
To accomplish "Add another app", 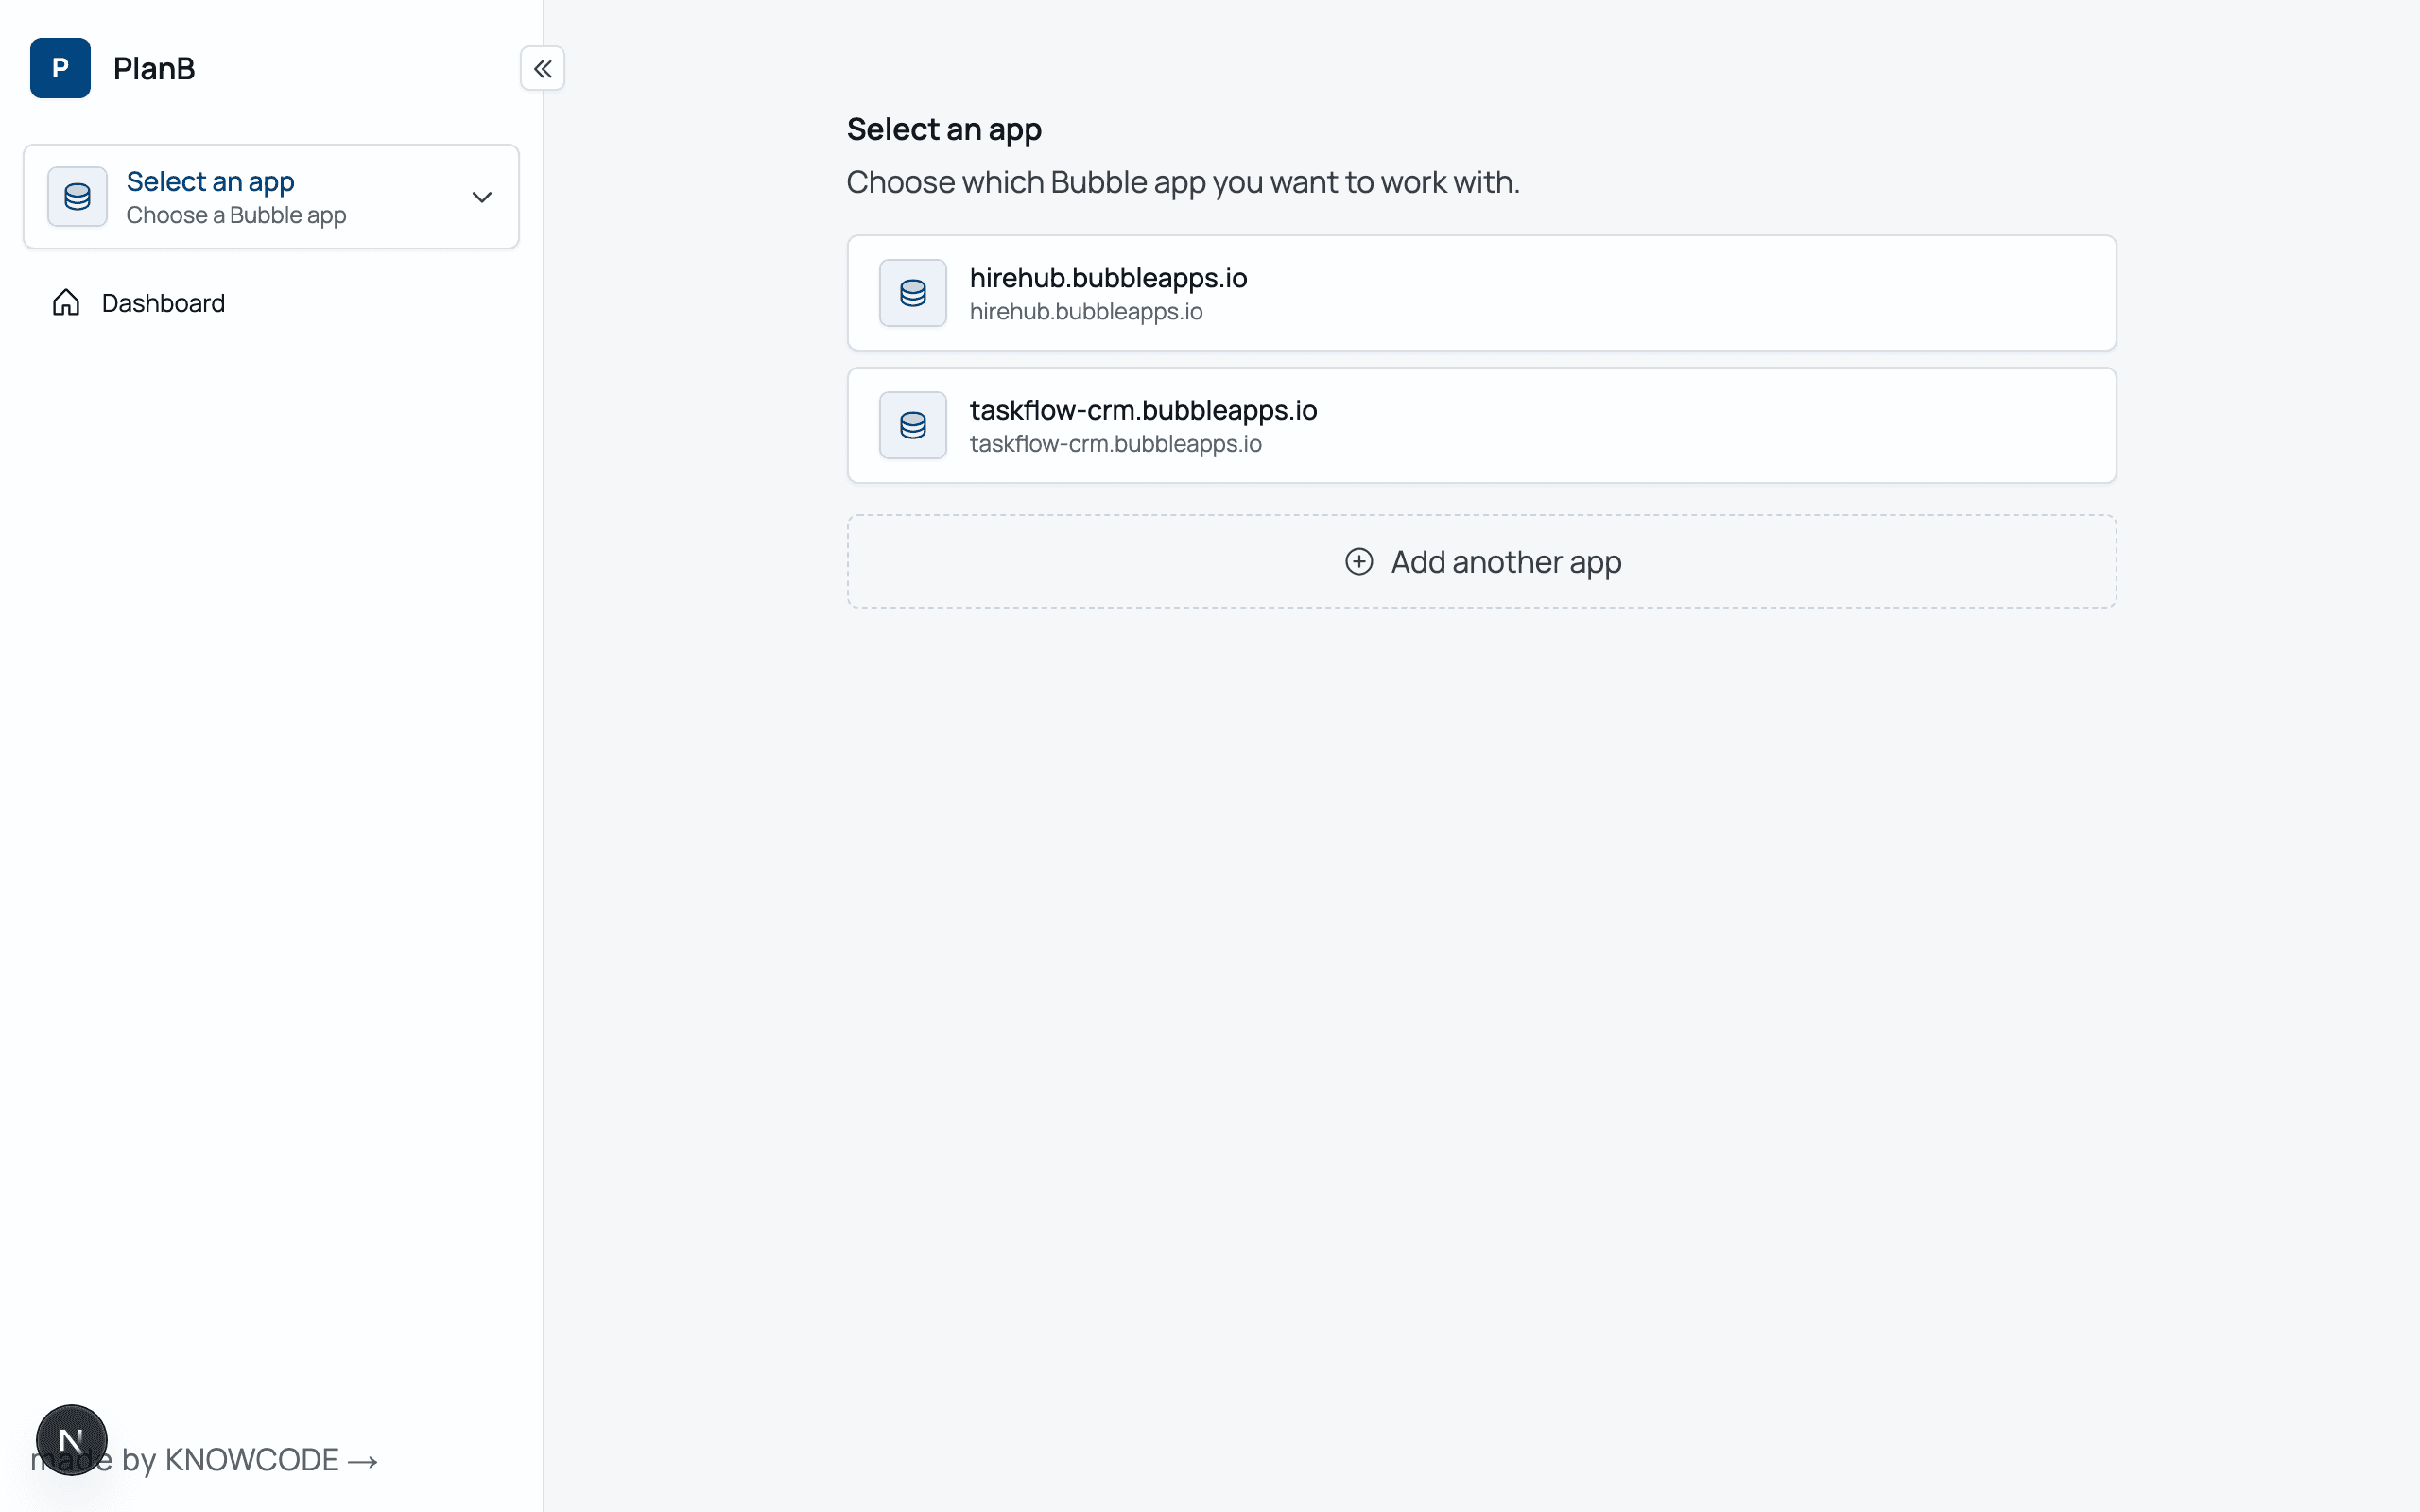I will 1481,561.
